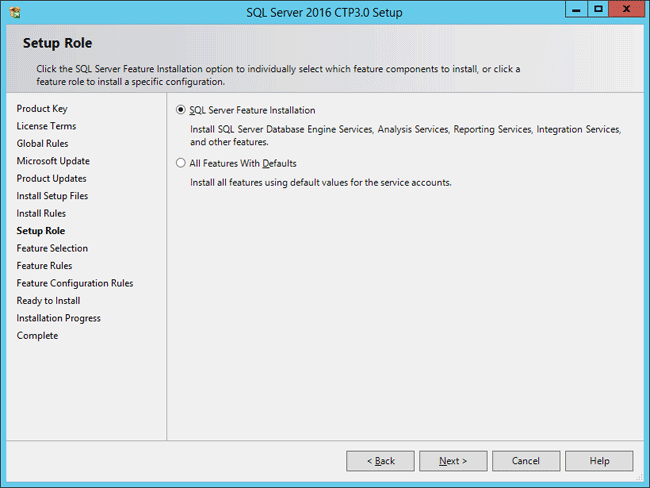Proceed with the Next button

(x=453, y=461)
